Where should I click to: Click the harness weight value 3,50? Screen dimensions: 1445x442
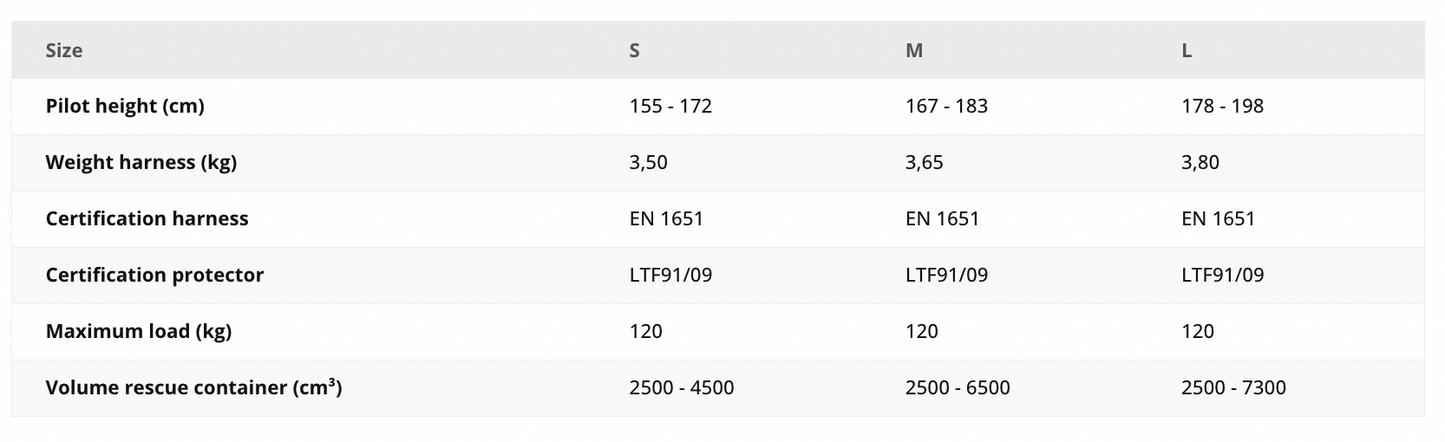(649, 162)
